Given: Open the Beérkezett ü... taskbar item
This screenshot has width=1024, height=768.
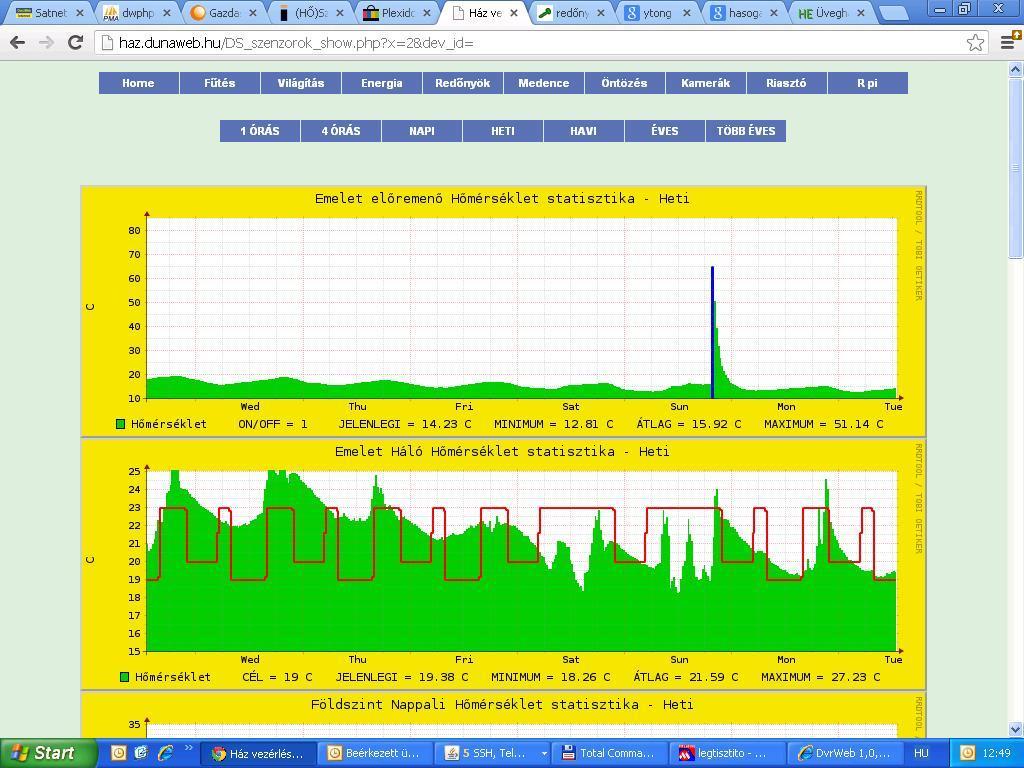Looking at the screenshot, I should tap(374, 753).
